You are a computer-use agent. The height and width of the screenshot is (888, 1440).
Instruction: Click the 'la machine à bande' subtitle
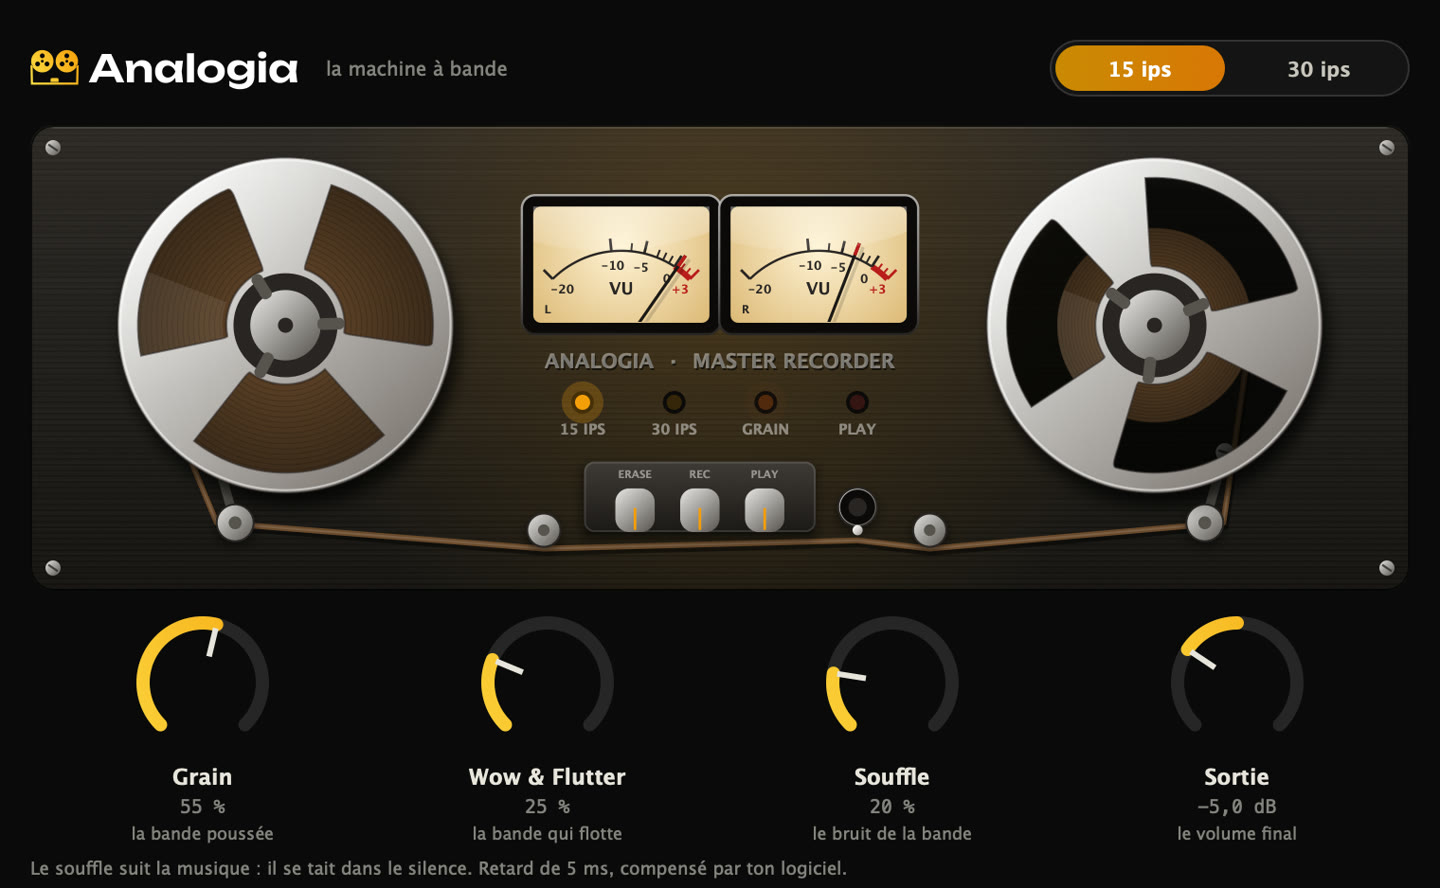[417, 69]
